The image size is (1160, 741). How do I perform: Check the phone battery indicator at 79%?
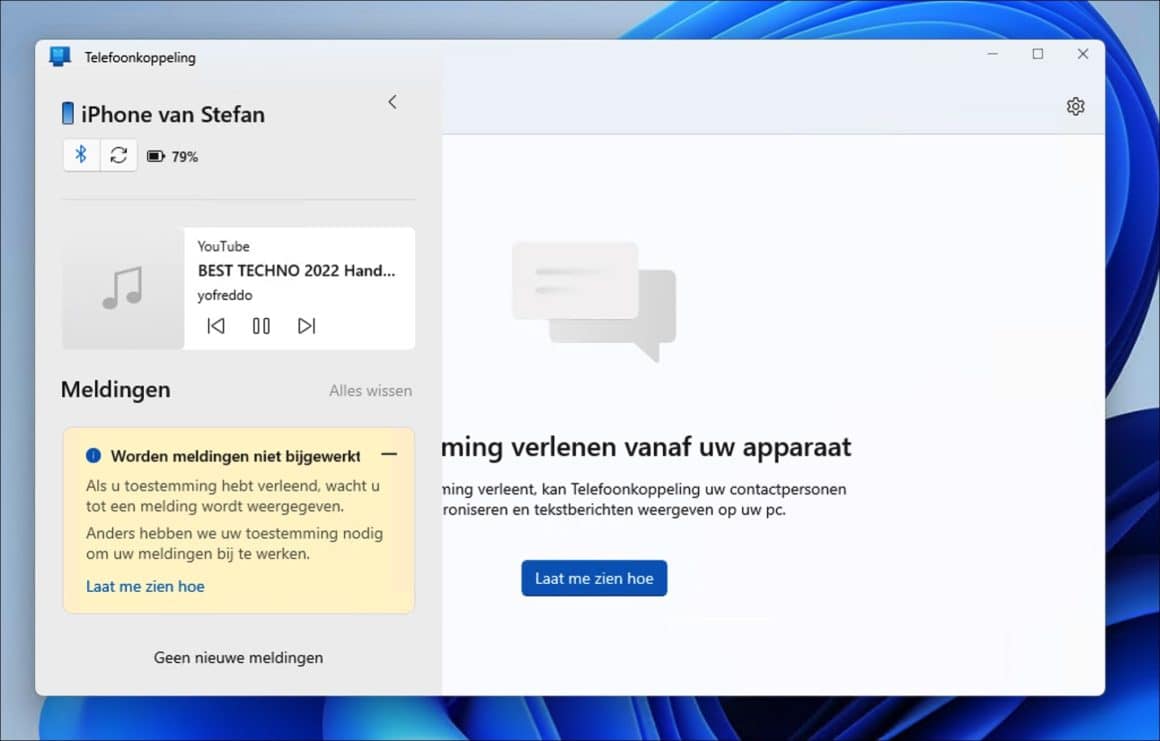(172, 156)
